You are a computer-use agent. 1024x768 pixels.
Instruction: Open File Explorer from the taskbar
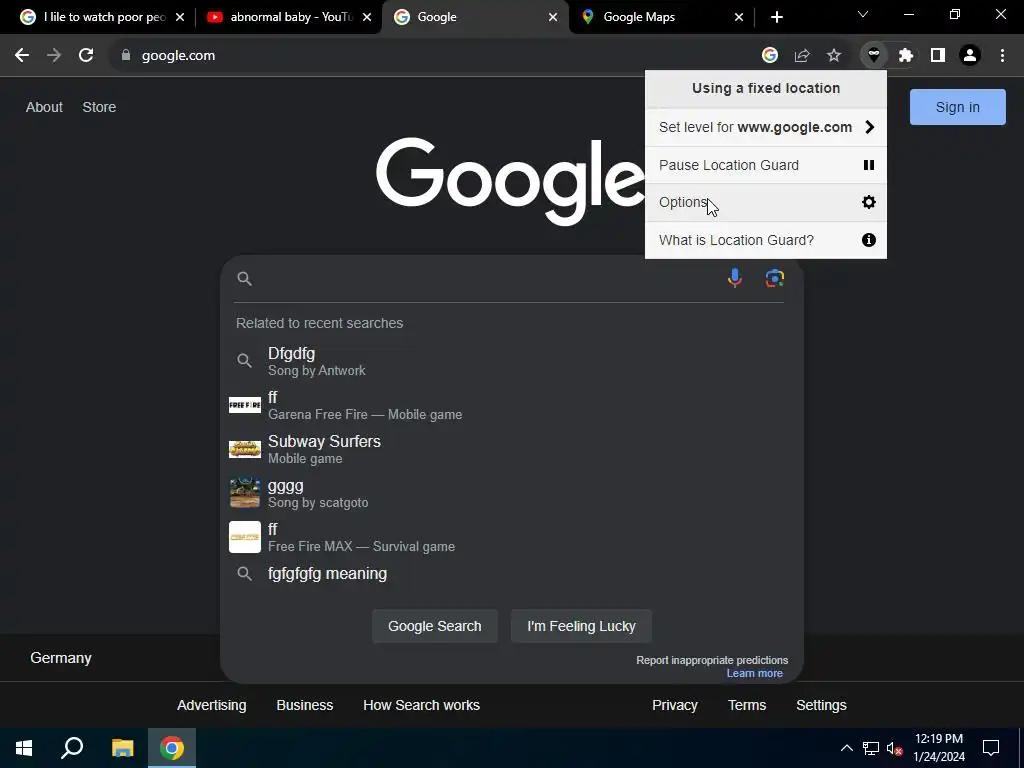122,748
